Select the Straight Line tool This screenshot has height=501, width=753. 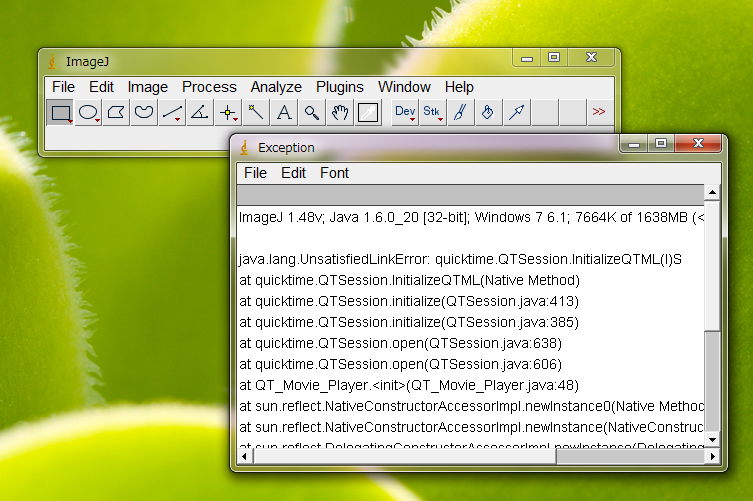click(171, 113)
